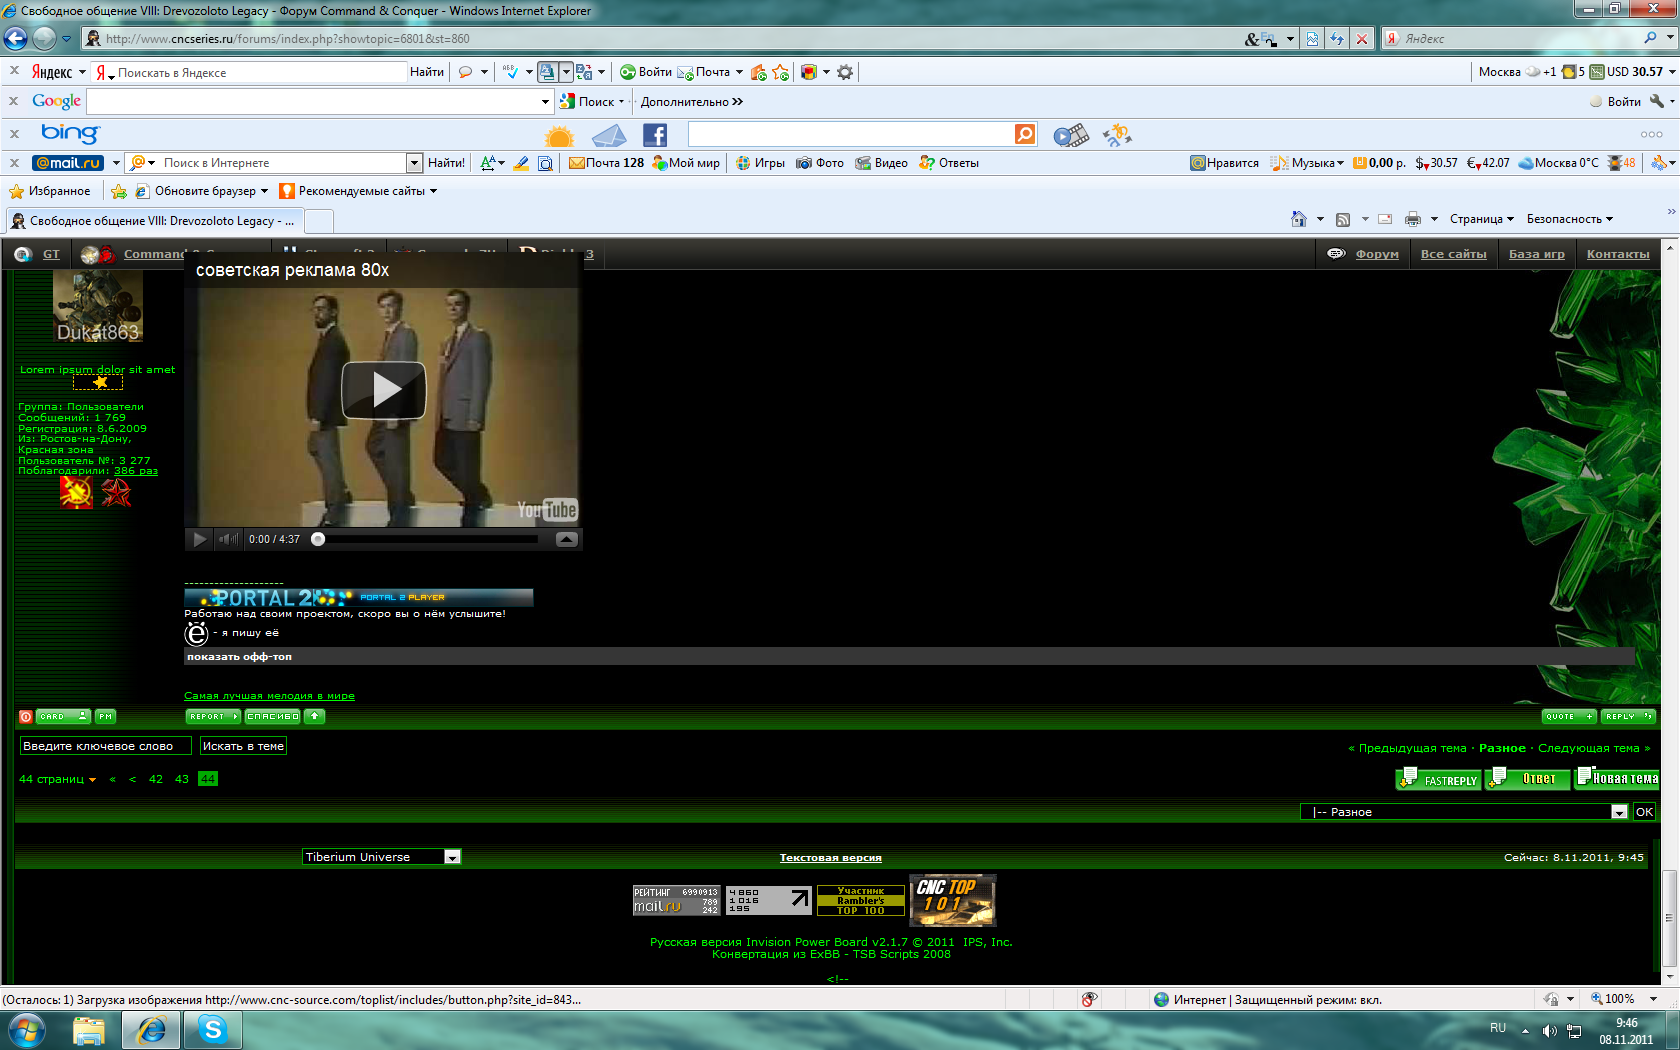1680x1050 pixels.
Task: Mute the video using the speaker icon
Action: point(229,539)
